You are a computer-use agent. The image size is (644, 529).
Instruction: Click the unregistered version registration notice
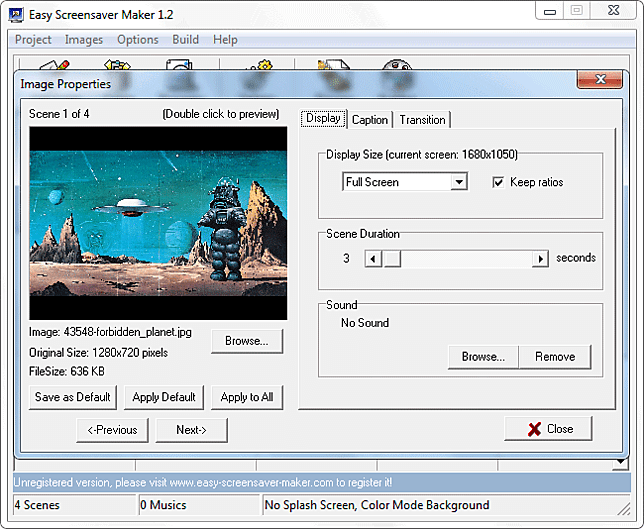point(322,482)
